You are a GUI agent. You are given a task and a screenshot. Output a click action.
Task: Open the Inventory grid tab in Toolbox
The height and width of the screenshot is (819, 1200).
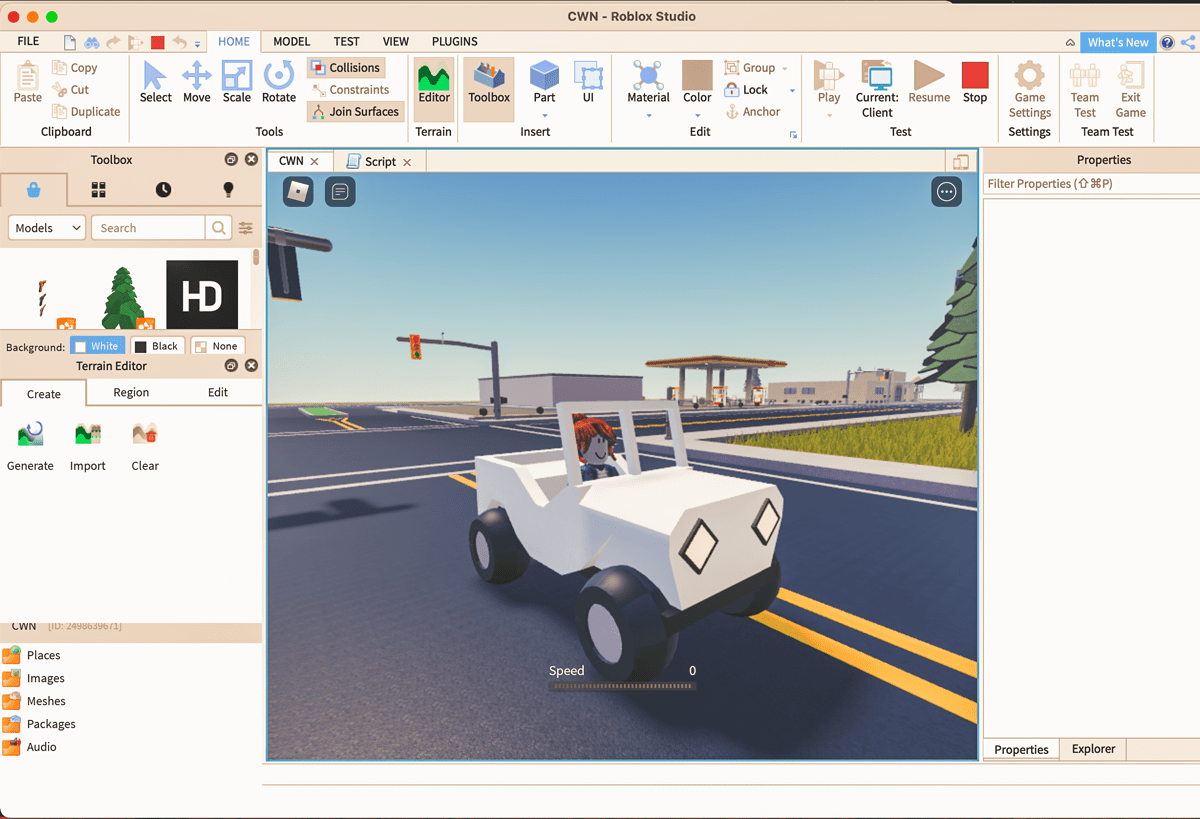pos(99,190)
